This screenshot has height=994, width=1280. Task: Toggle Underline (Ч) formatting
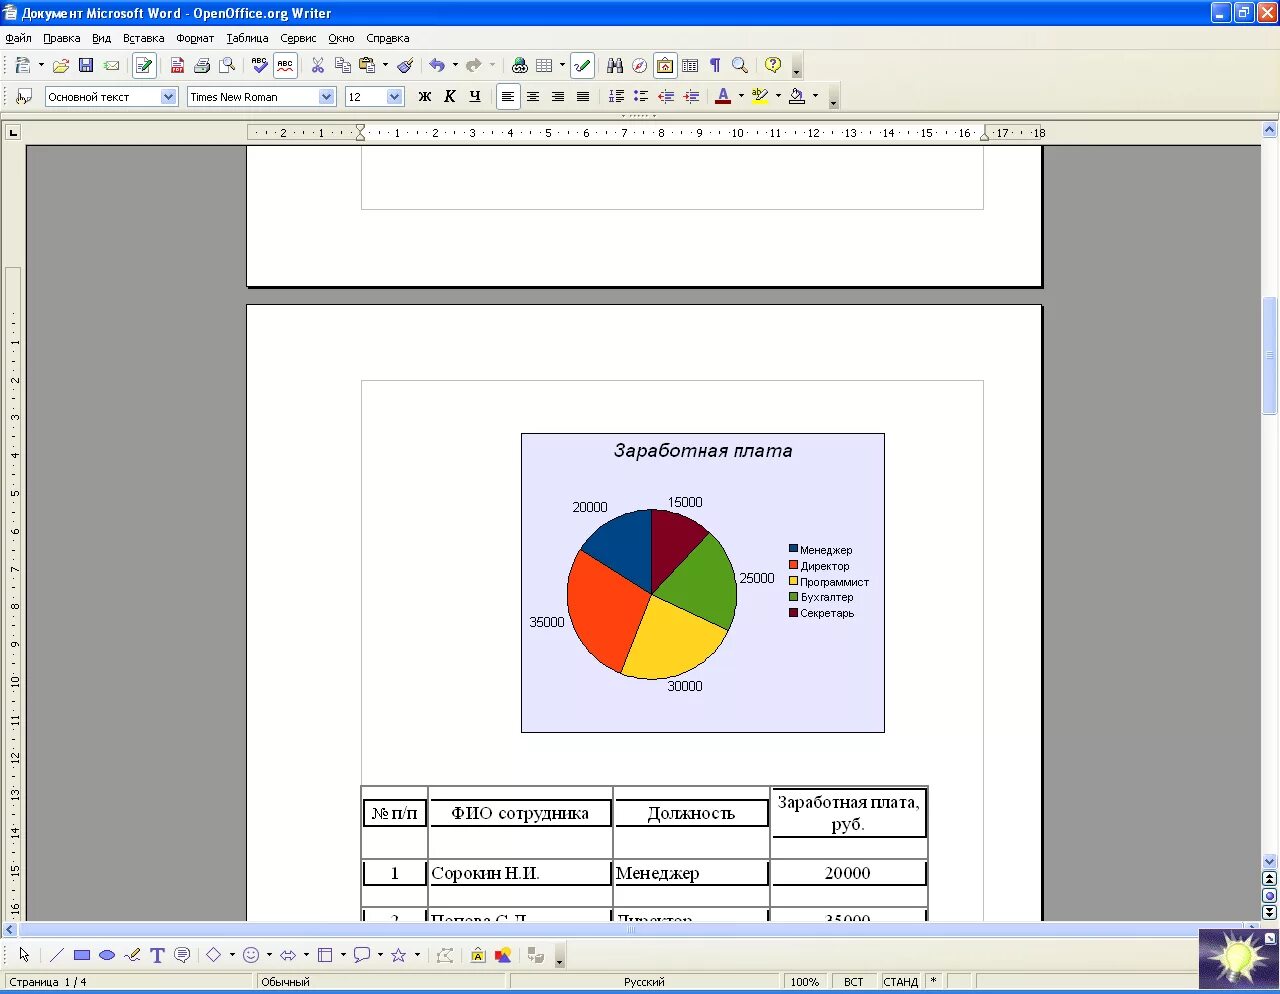tap(475, 97)
